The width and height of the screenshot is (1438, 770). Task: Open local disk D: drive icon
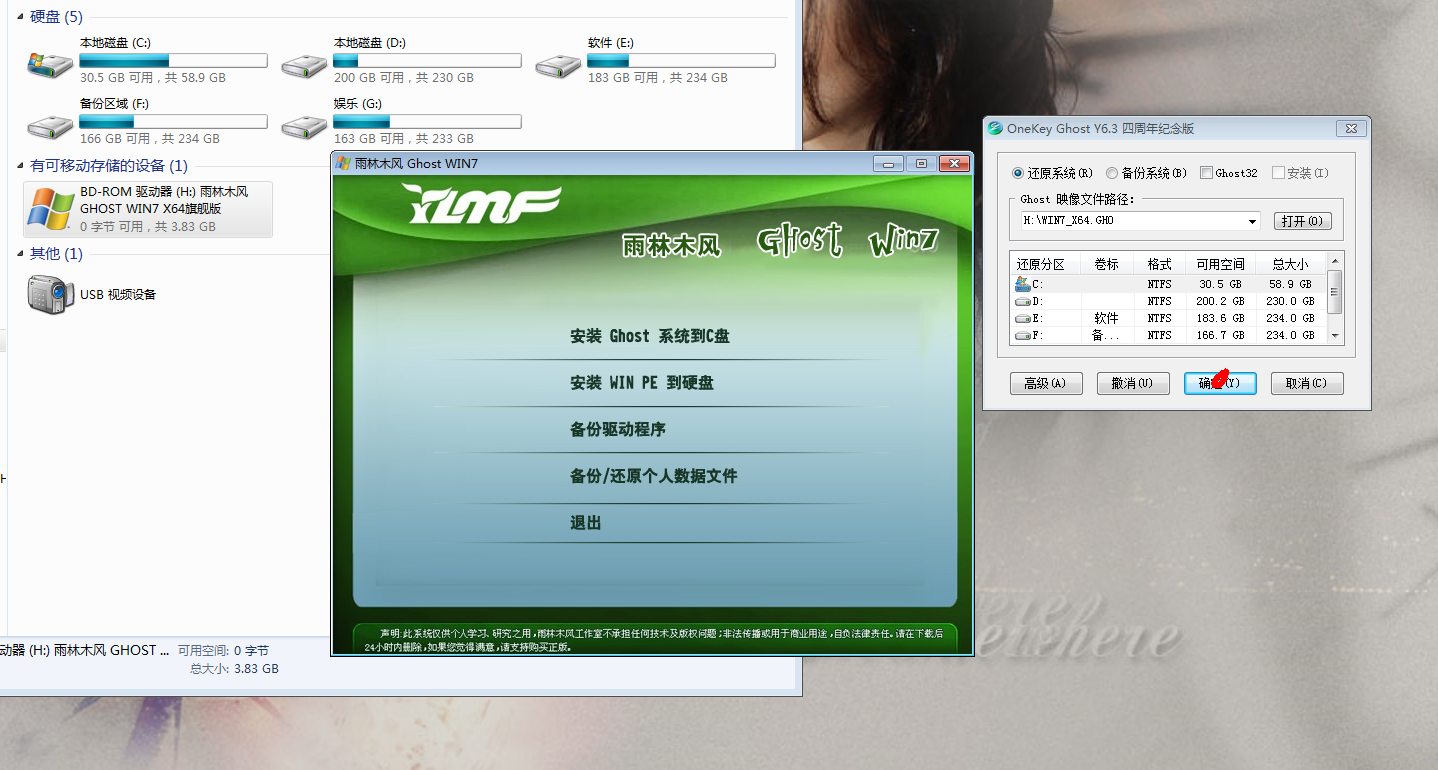(x=304, y=65)
